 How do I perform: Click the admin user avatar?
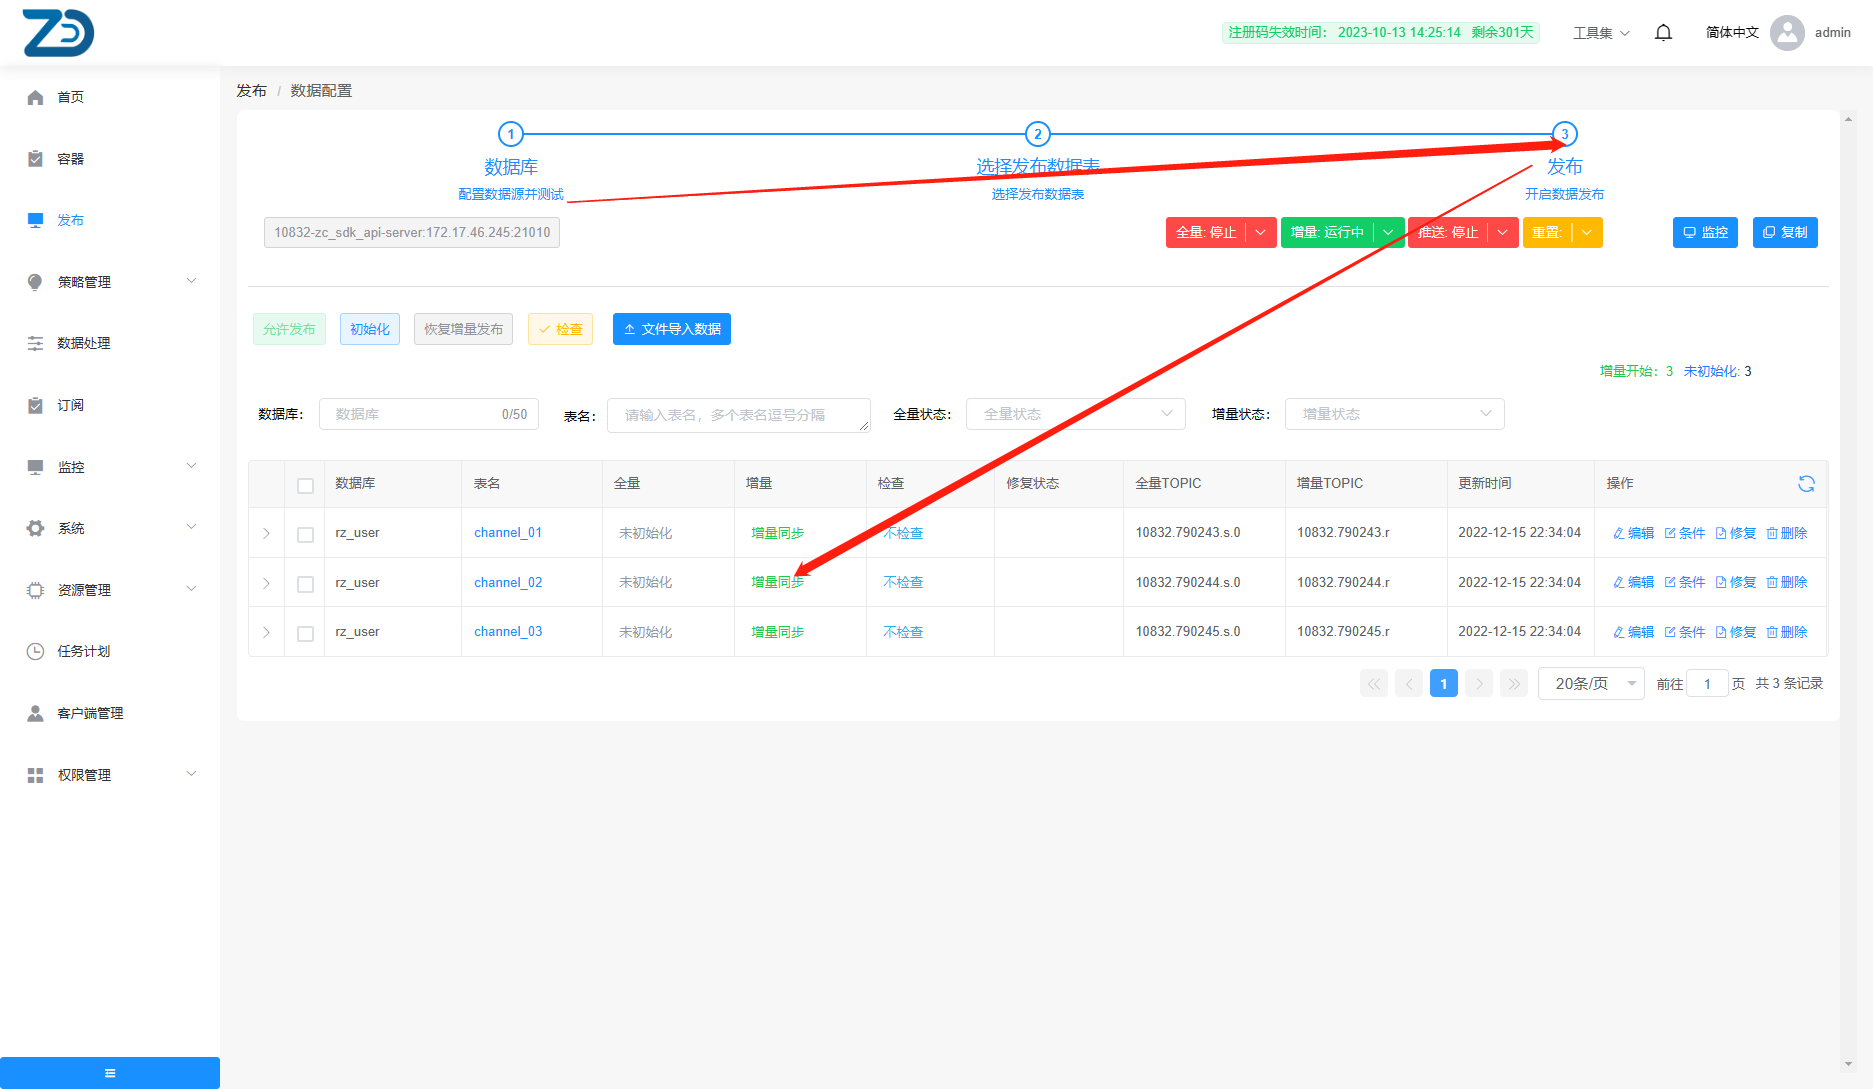pos(1787,33)
